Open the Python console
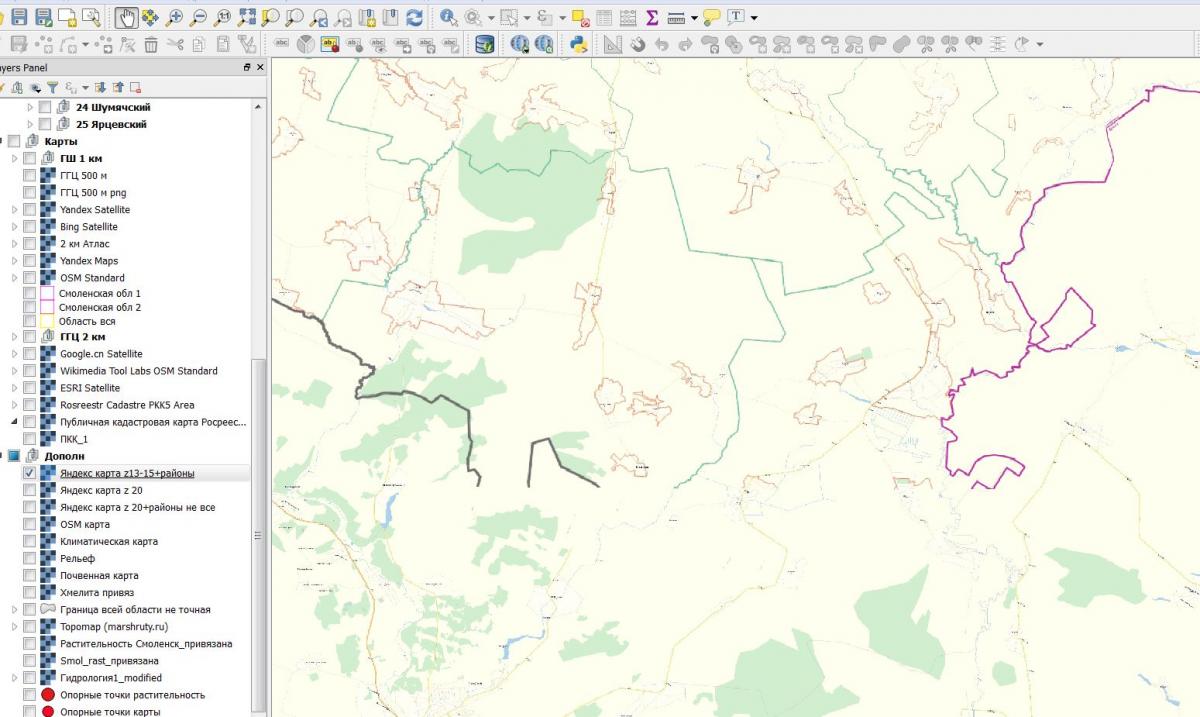The width and height of the screenshot is (1200, 717). click(x=577, y=44)
